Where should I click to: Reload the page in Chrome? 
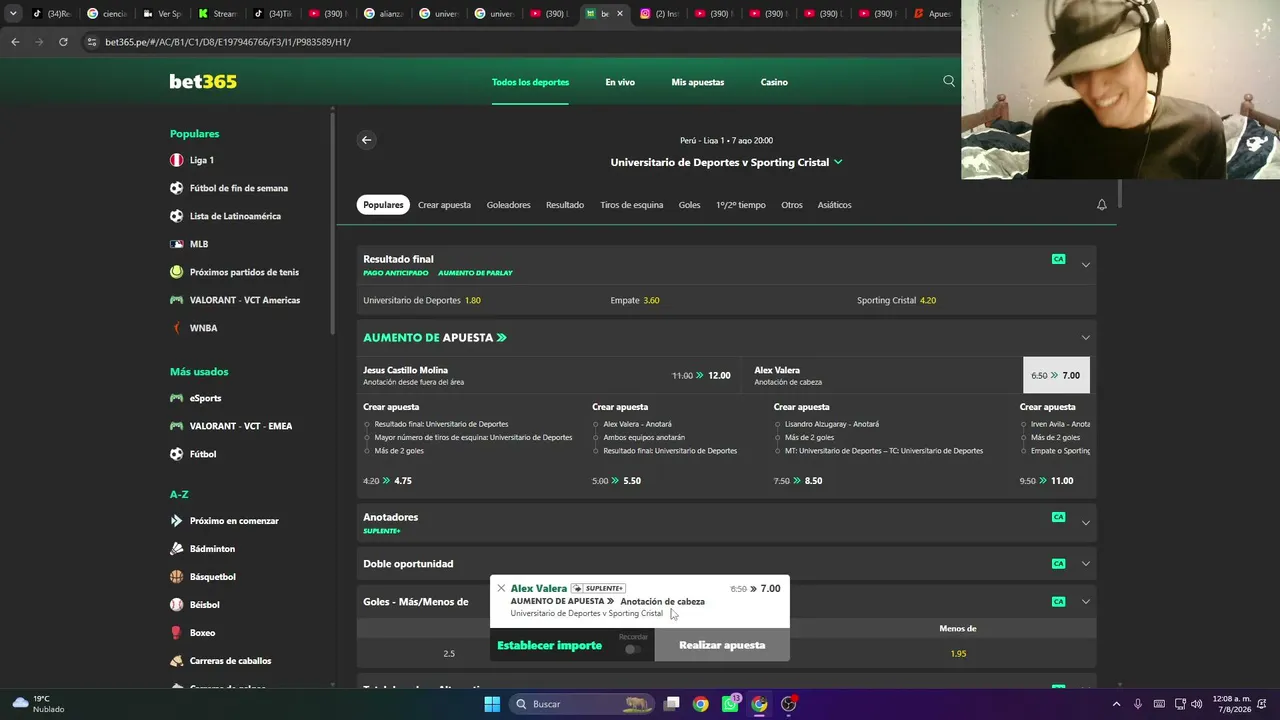pos(63,42)
